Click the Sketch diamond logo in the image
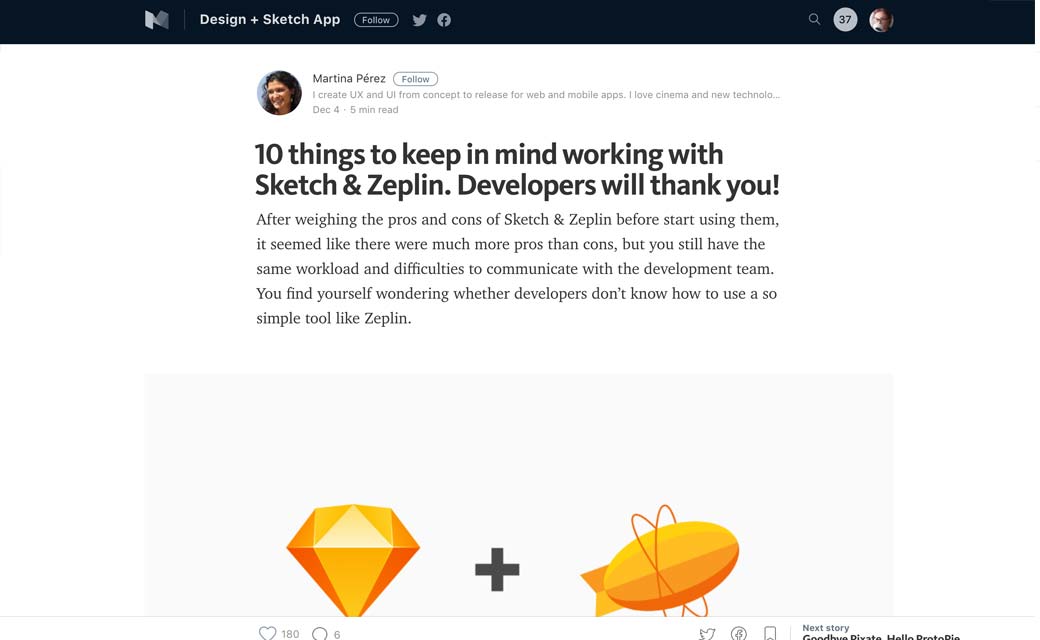 click(x=353, y=560)
